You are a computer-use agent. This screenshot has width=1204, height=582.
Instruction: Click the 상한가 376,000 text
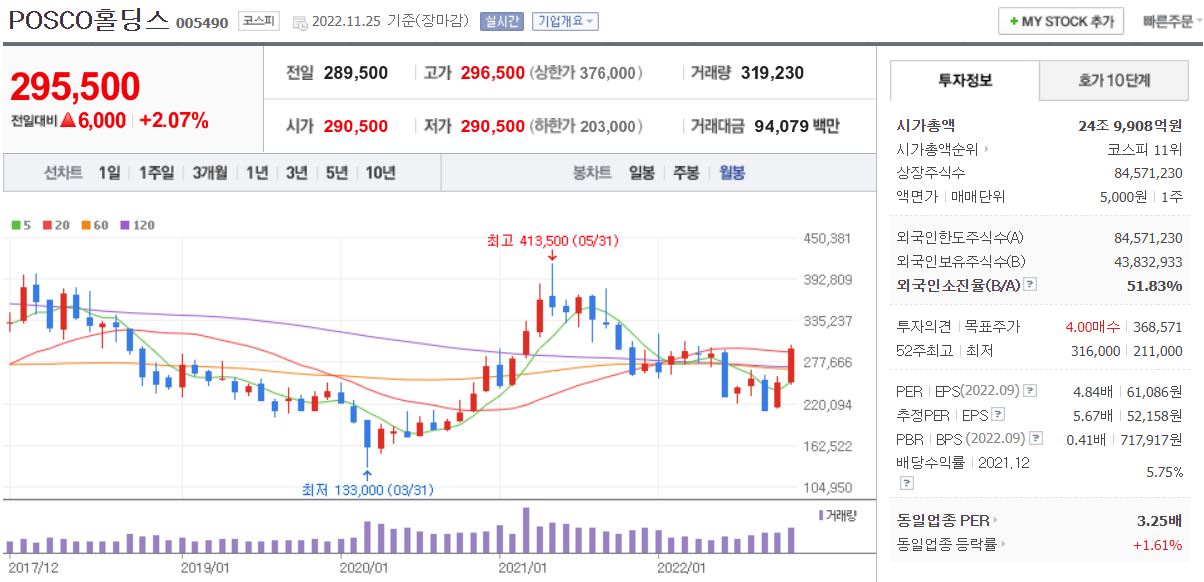tap(586, 73)
